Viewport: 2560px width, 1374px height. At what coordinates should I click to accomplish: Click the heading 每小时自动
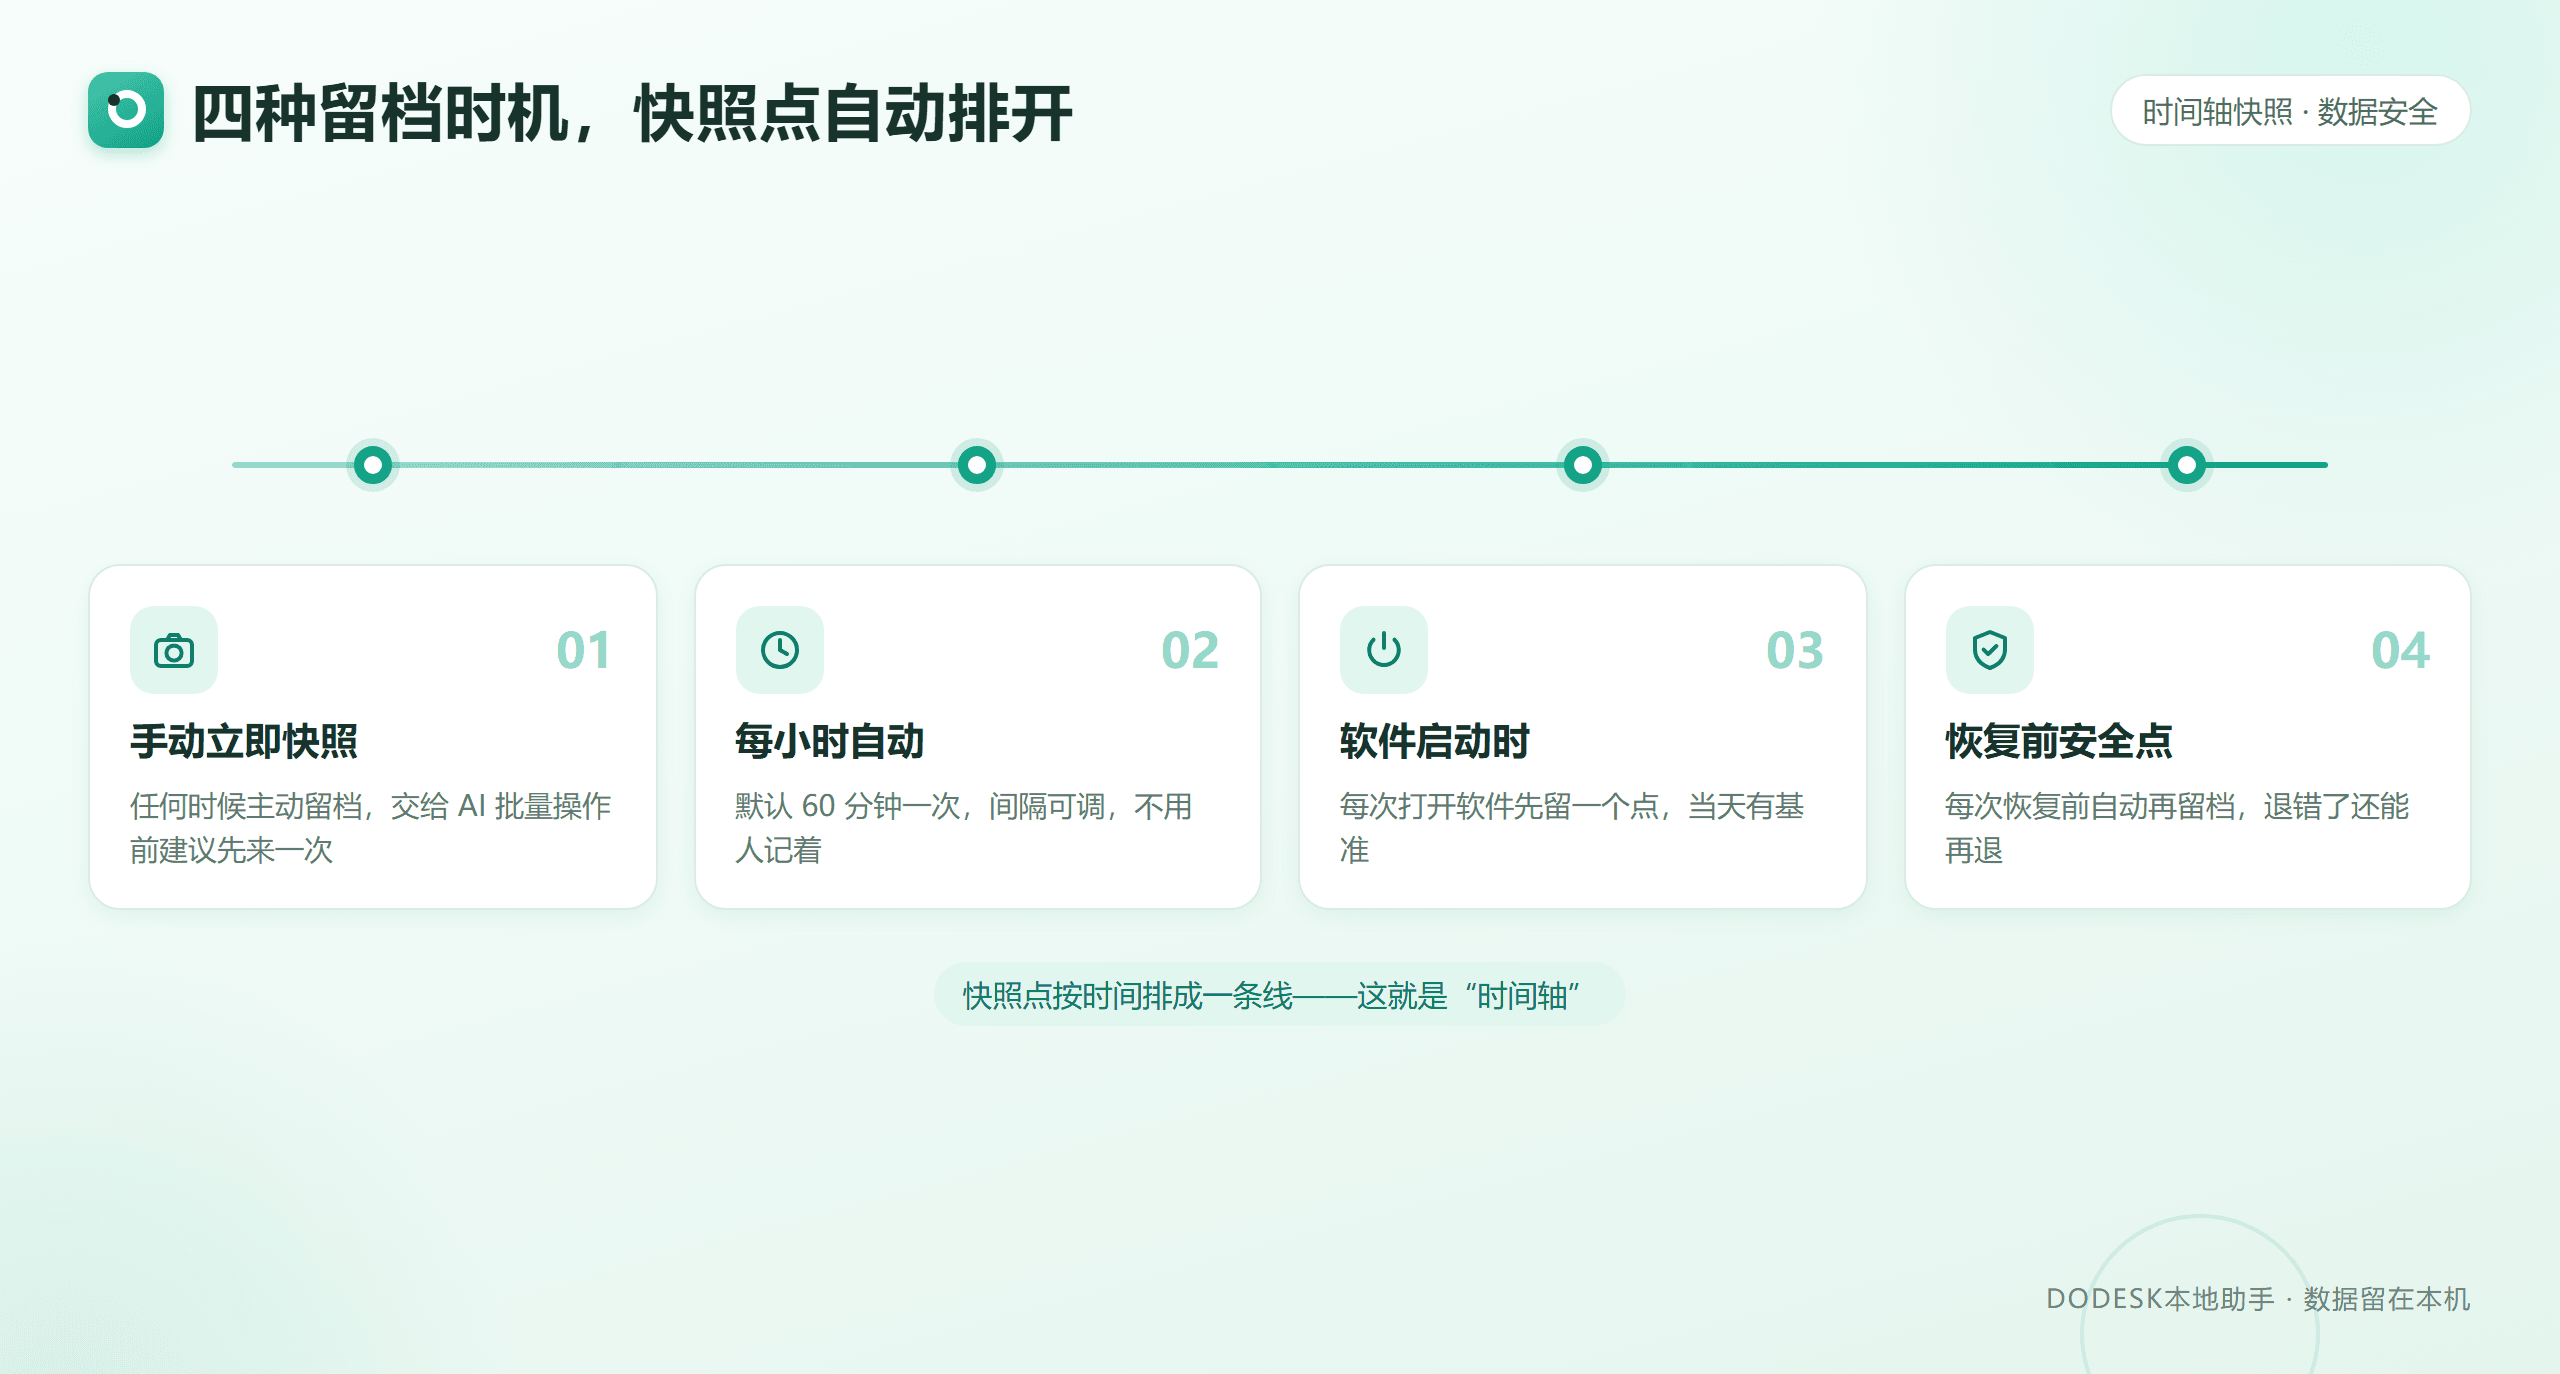(x=830, y=741)
